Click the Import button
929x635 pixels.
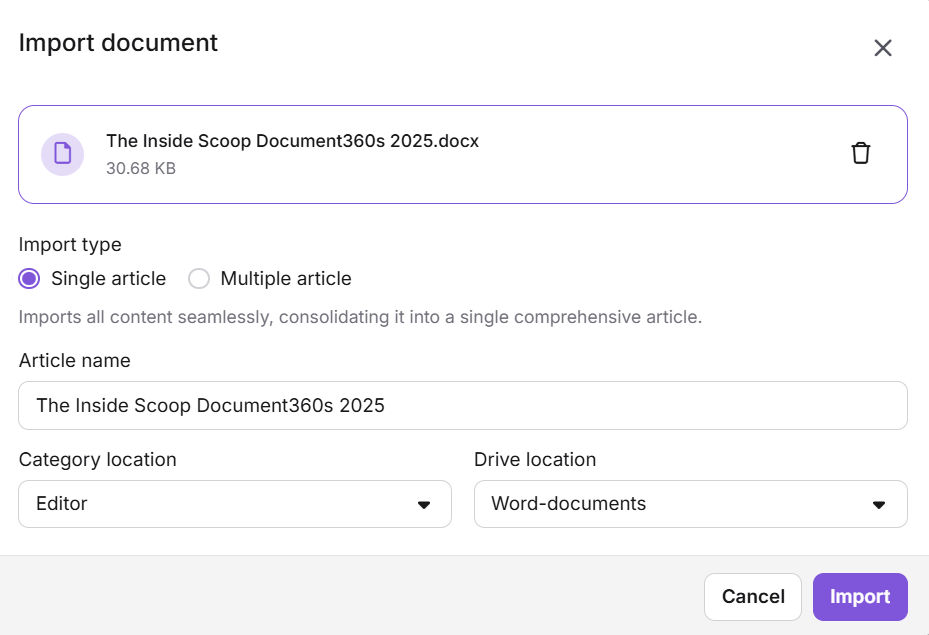pos(860,596)
